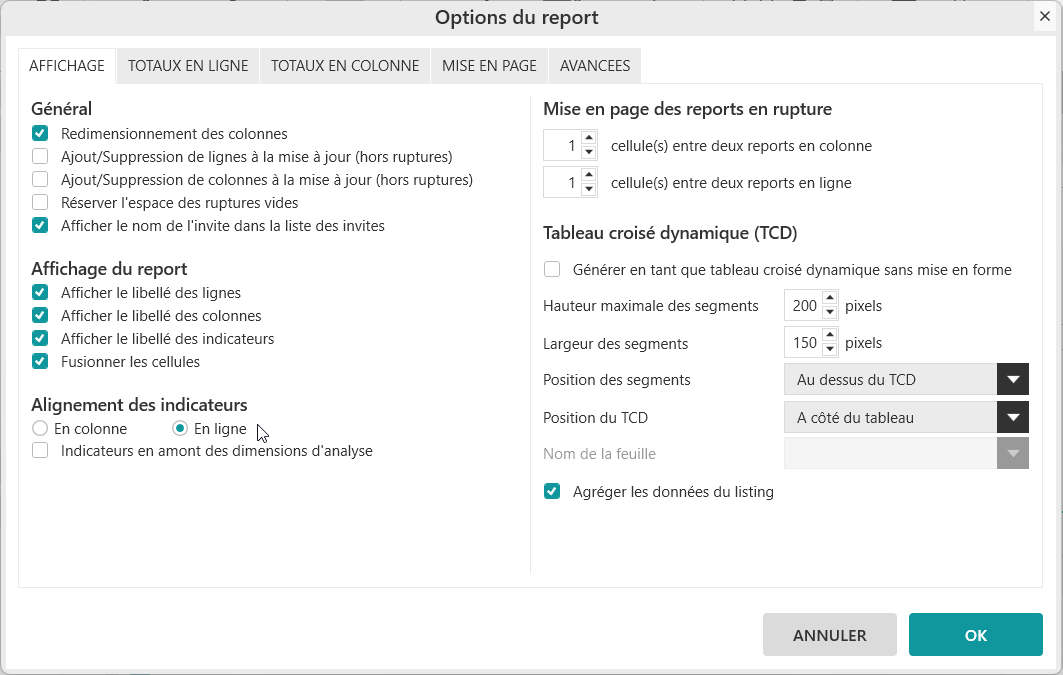Uncheck Fusionner les cellules
Screen dimensions: 1063x675
tap(40, 362)
